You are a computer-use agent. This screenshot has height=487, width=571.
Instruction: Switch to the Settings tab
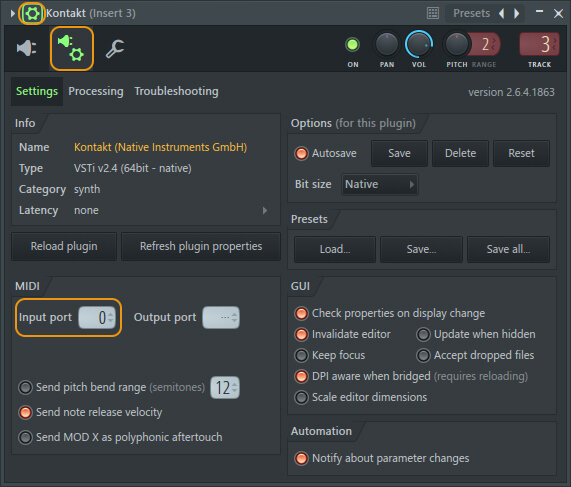pos(37,91)
